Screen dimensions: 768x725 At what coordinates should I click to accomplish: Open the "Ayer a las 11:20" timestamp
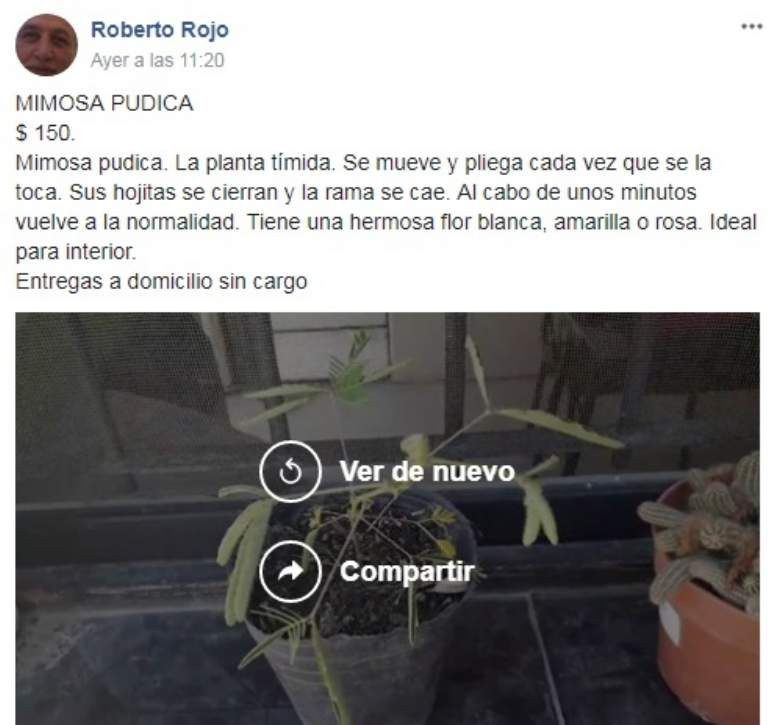(x=157, y=60)
